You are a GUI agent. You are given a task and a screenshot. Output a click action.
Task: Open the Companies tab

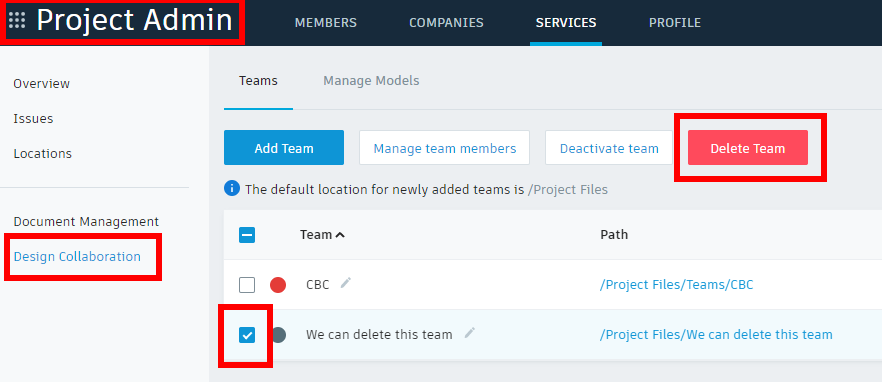(446, 23)
